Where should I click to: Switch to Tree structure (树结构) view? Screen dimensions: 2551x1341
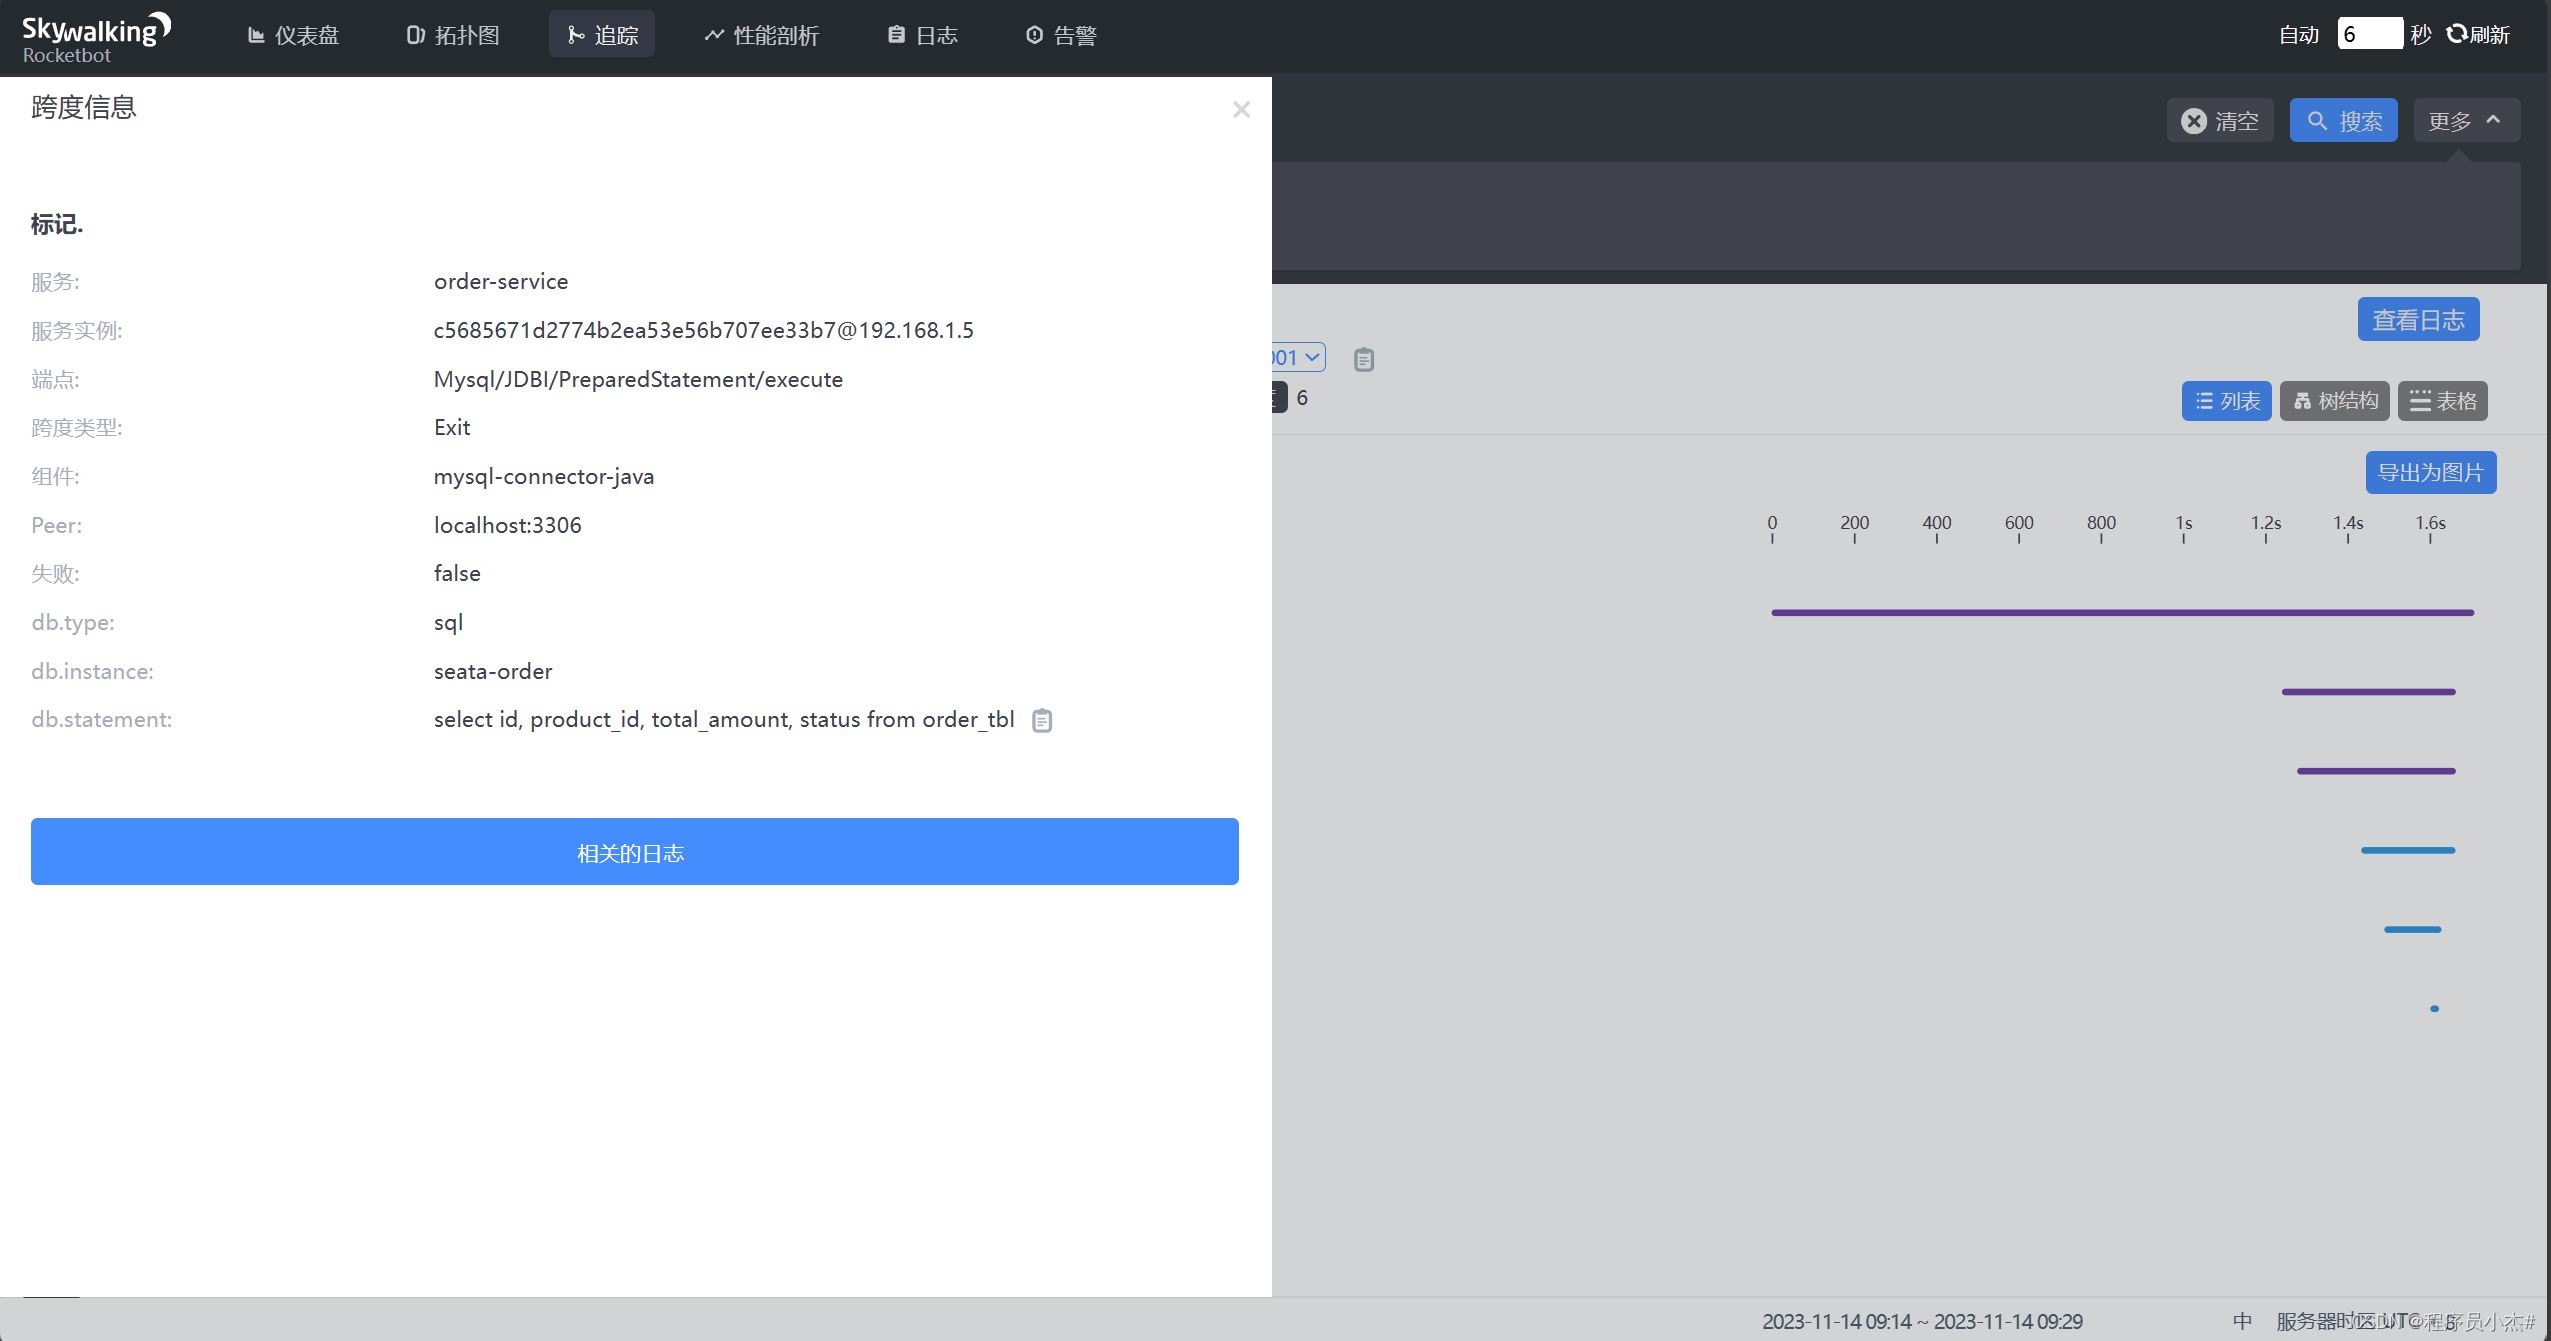pos(2335,401)
